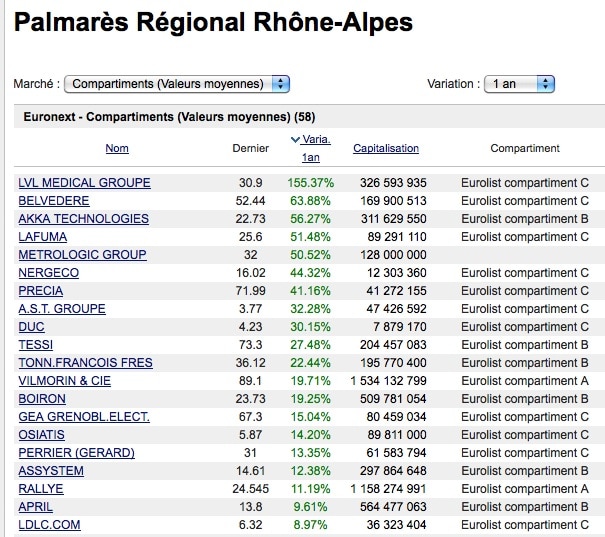The height and width of the screenshot is (537, 605).
Task: Click the sort-descending arrow beside Varia.
Action: (x=295, y=139)
